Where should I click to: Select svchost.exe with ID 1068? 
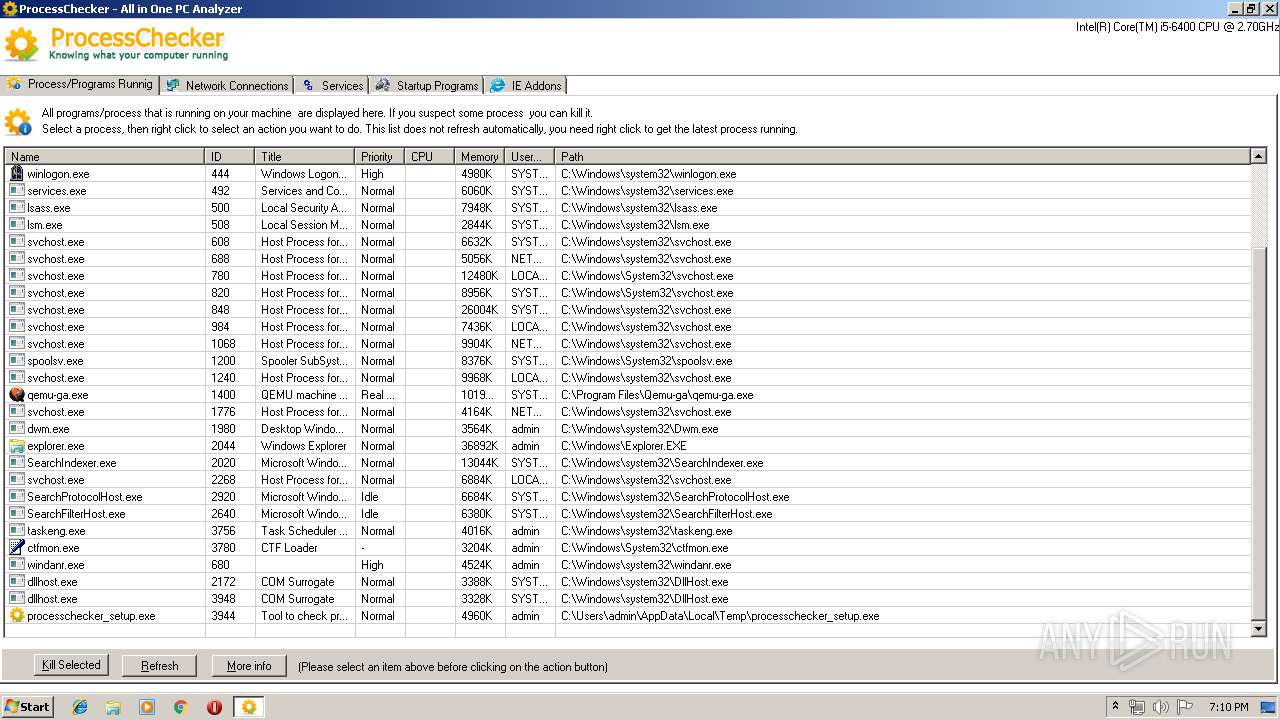pyautogui.click(x=628, y=344)
